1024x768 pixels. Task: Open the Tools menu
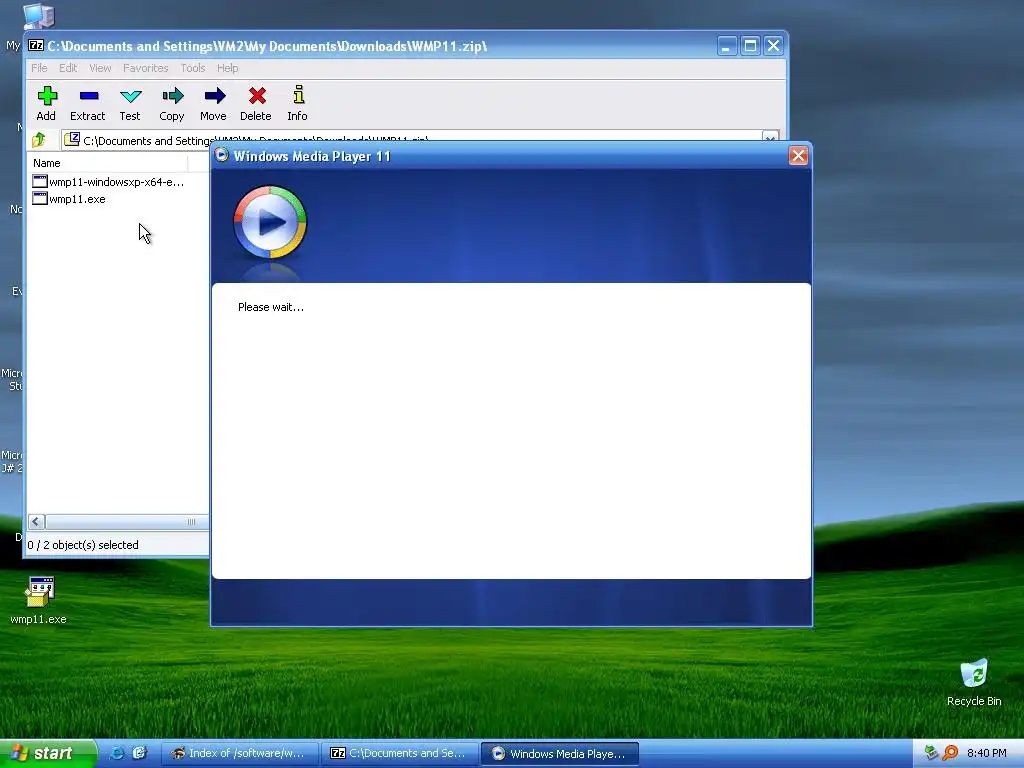coord(193,68)
